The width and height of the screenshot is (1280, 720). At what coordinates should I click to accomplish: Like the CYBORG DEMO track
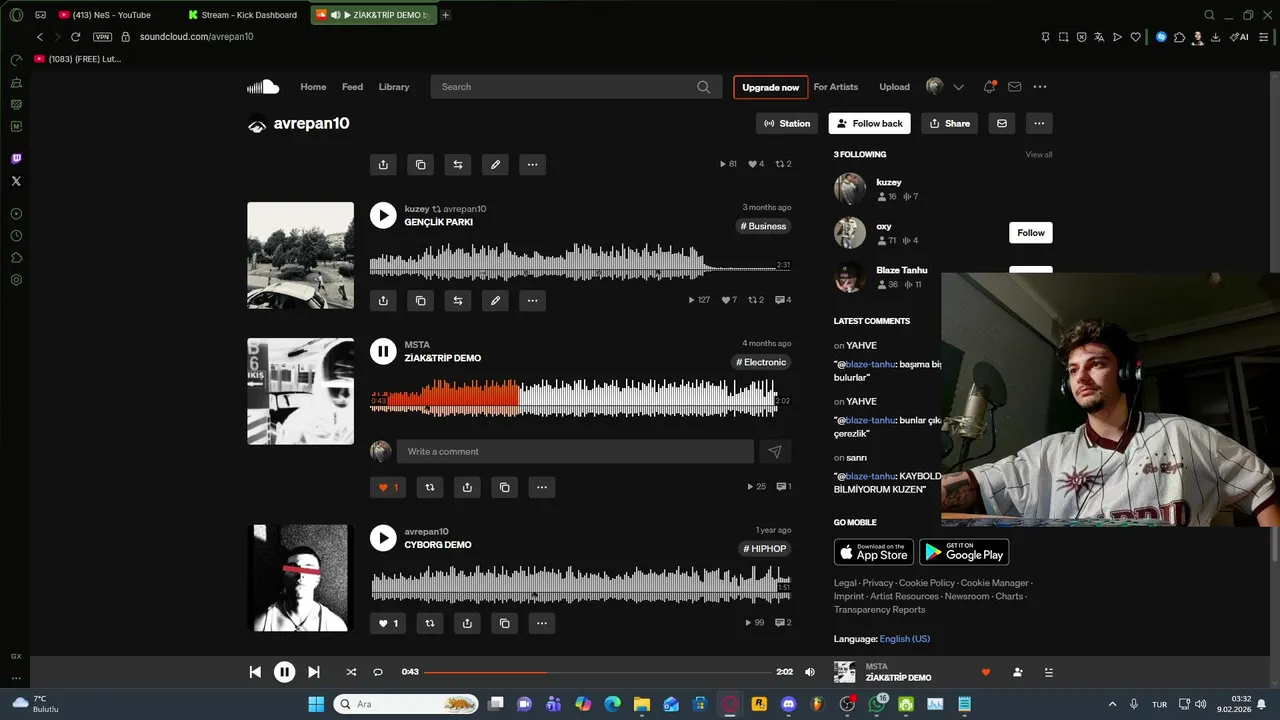(387, 623)
